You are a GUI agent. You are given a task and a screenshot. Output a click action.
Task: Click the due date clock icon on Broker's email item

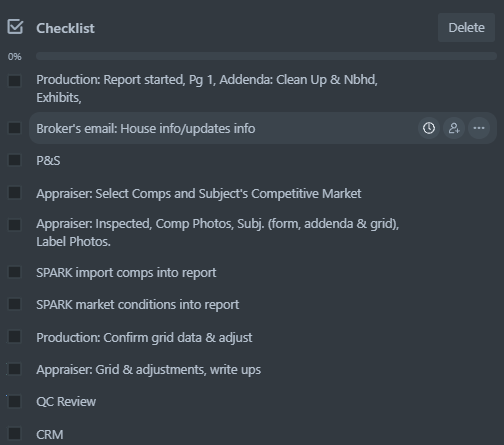(x=429, y=128)
